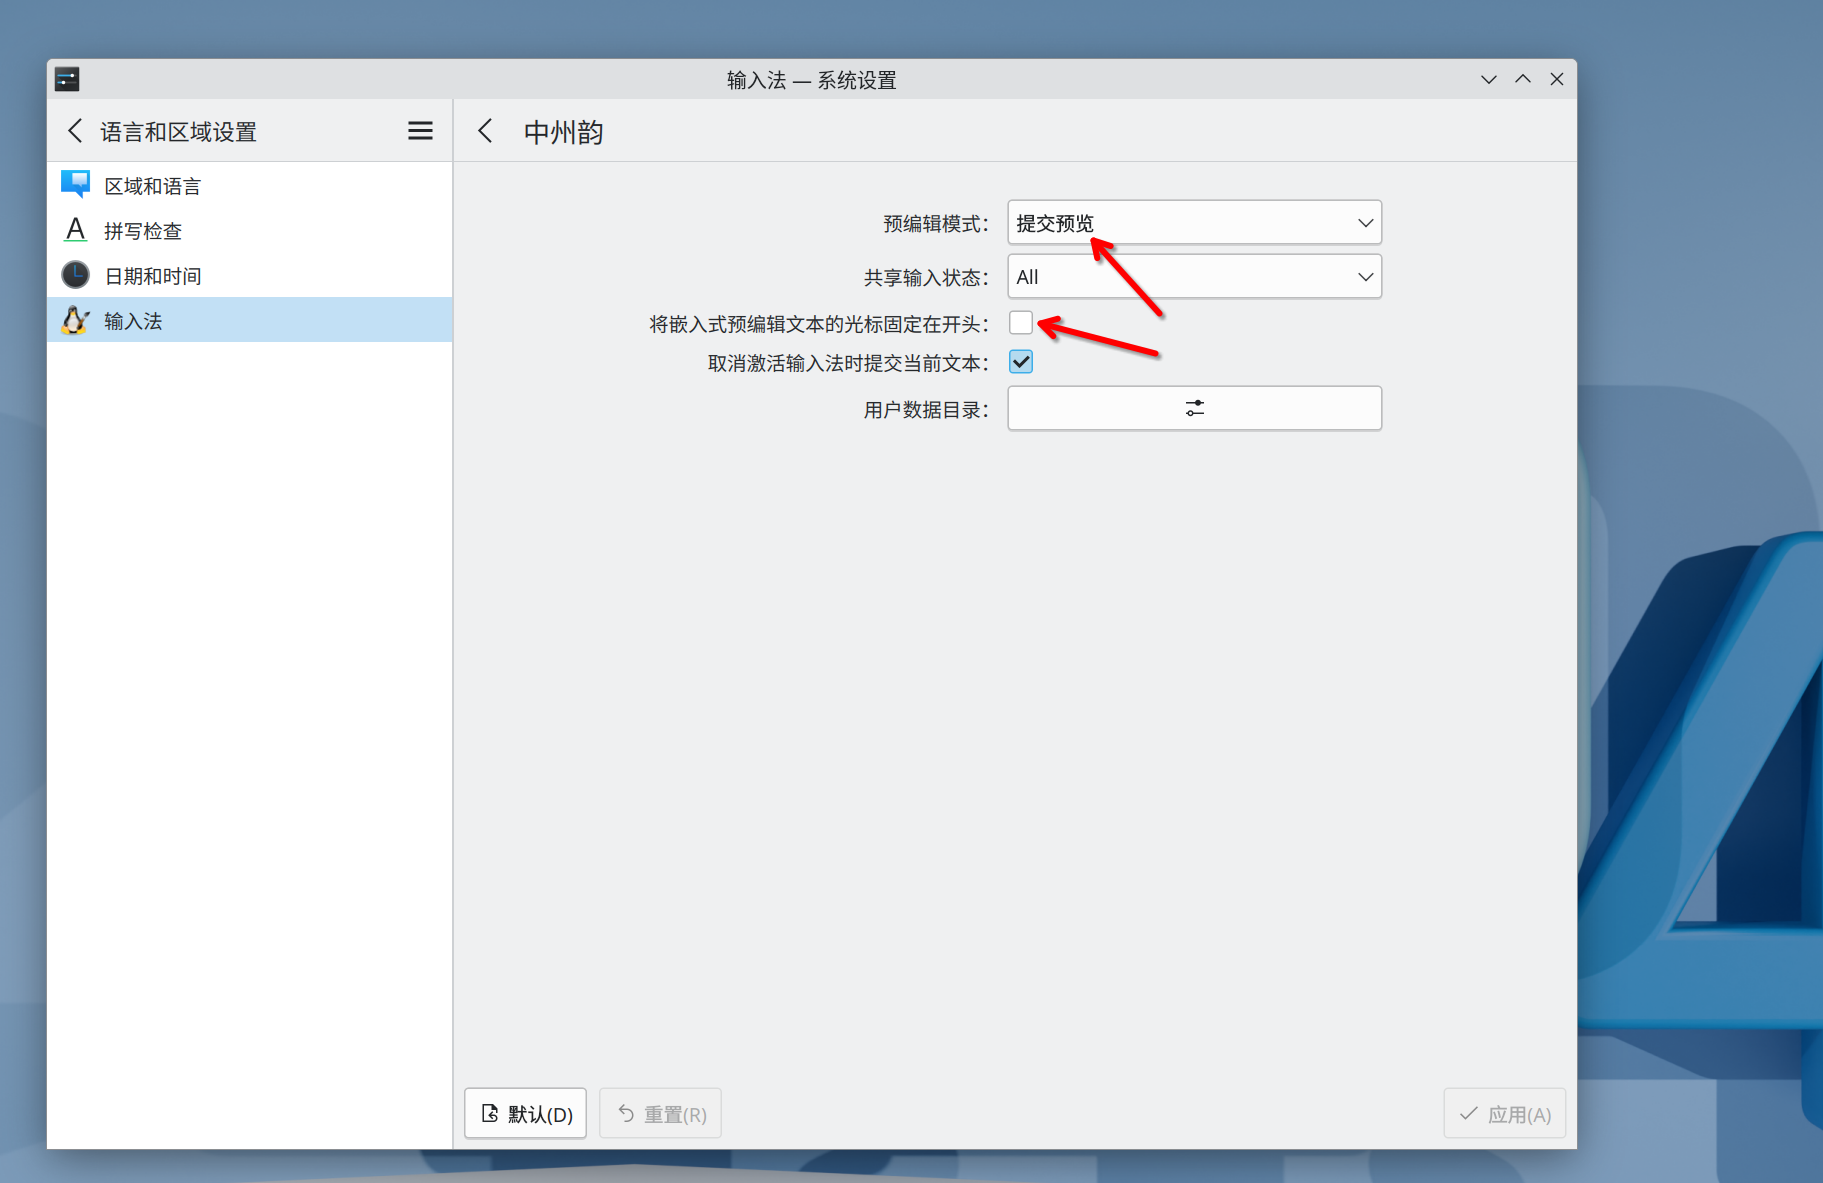Enable 将嵌入式预编辑文本的光标固定在开头 checkbox
The width and height of the screenshot is (1823, 1183).
[x=1021, y=322]
